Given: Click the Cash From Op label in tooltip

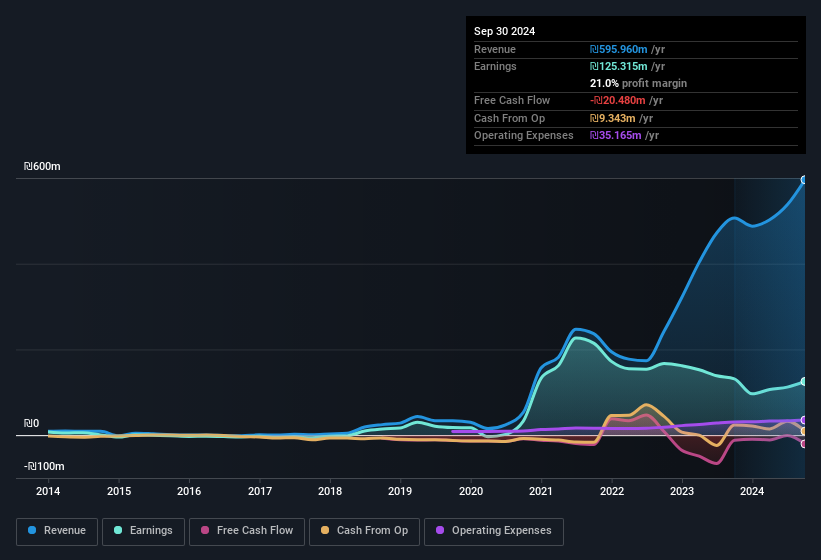Looking at the screenshot, I should coord(509,118).
